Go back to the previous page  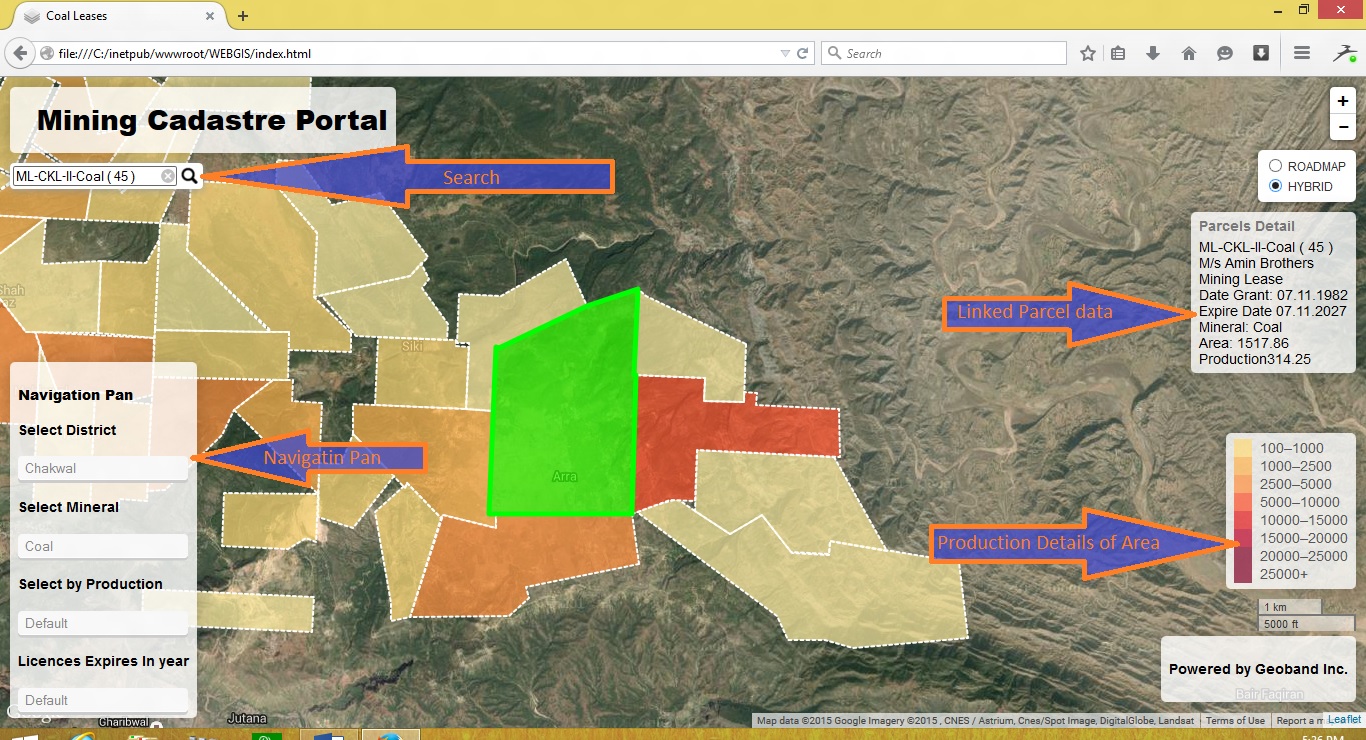coord(20,53)
